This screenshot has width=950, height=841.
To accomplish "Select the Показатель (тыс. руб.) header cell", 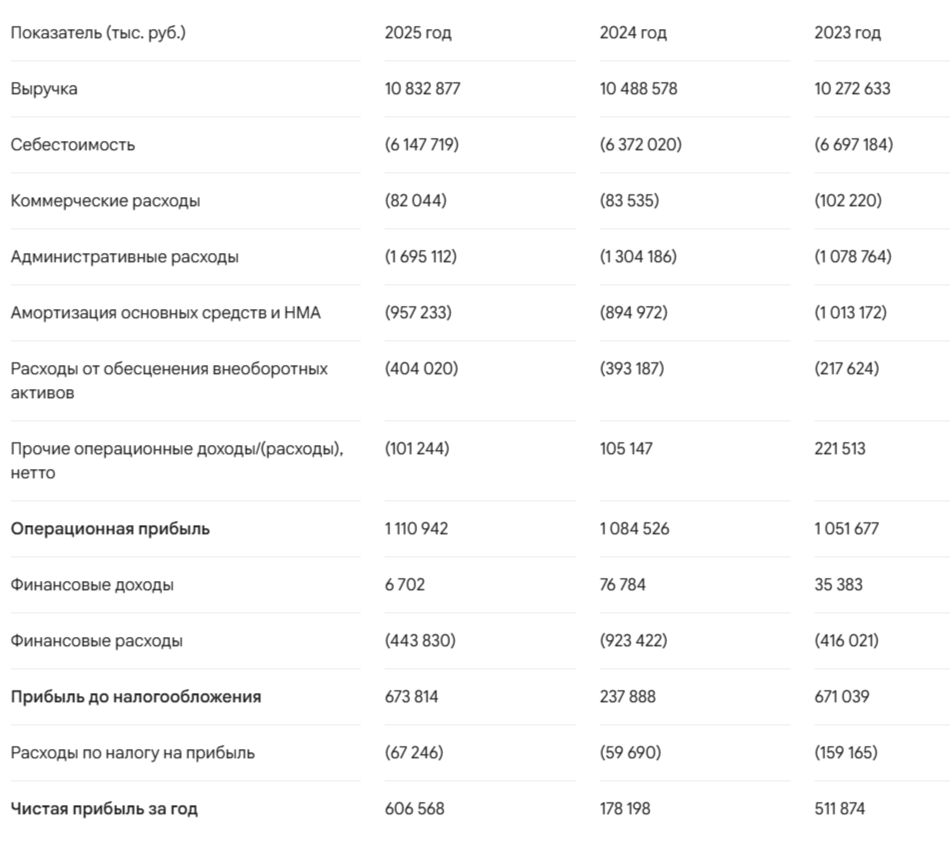I will 98,33.
